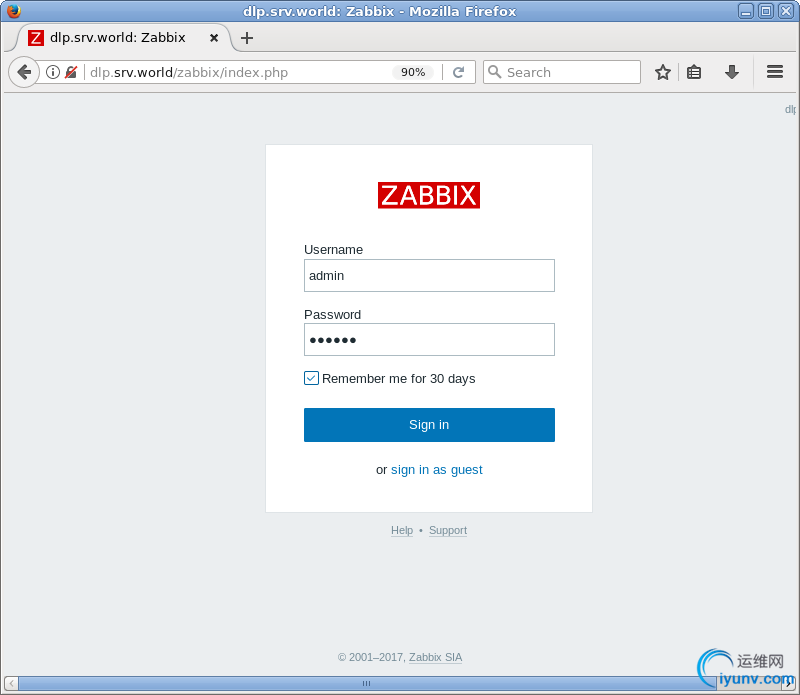Close the dlp.srv.world Zabbix tab
Image resolution: width=800 pixels, height=695 pixels.
coord(214,38)
